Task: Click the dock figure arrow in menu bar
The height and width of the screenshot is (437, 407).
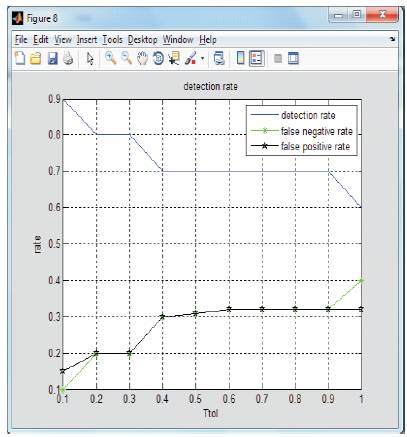Action: [392, 39]
